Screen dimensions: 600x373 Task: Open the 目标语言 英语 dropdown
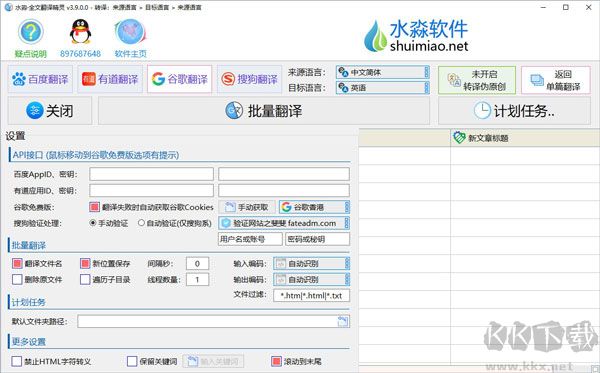[383, 88]
